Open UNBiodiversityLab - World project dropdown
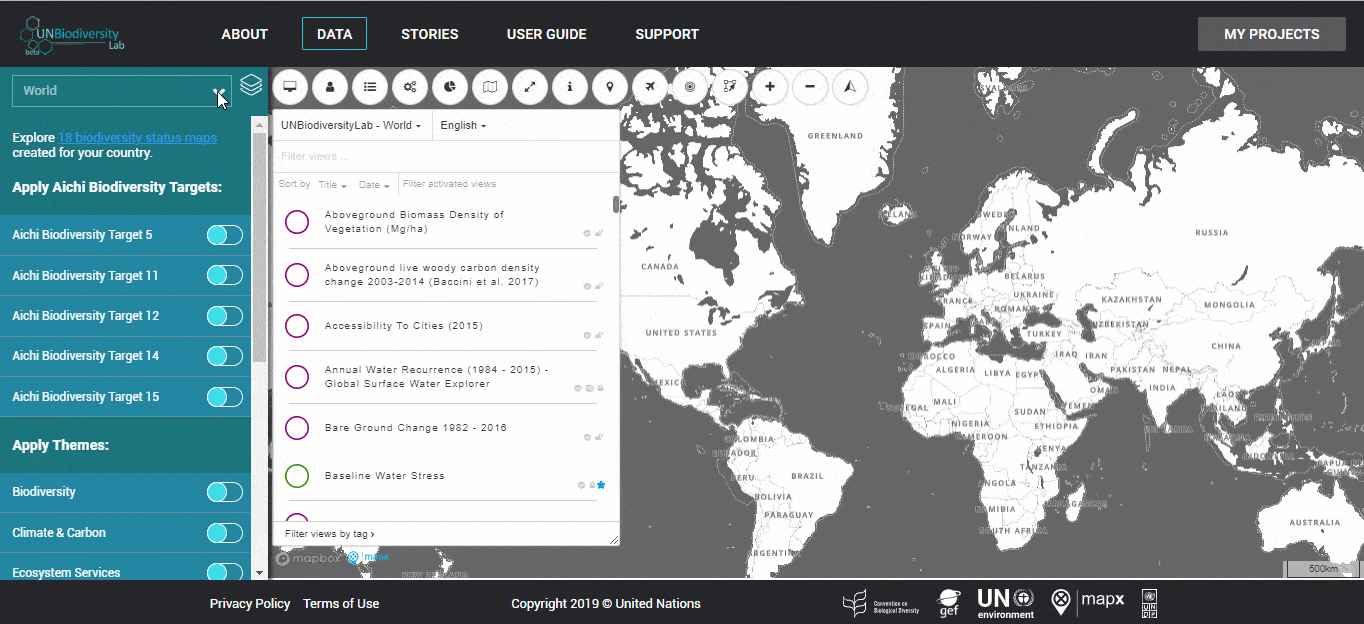1364x624 pixels. (351, 125)
